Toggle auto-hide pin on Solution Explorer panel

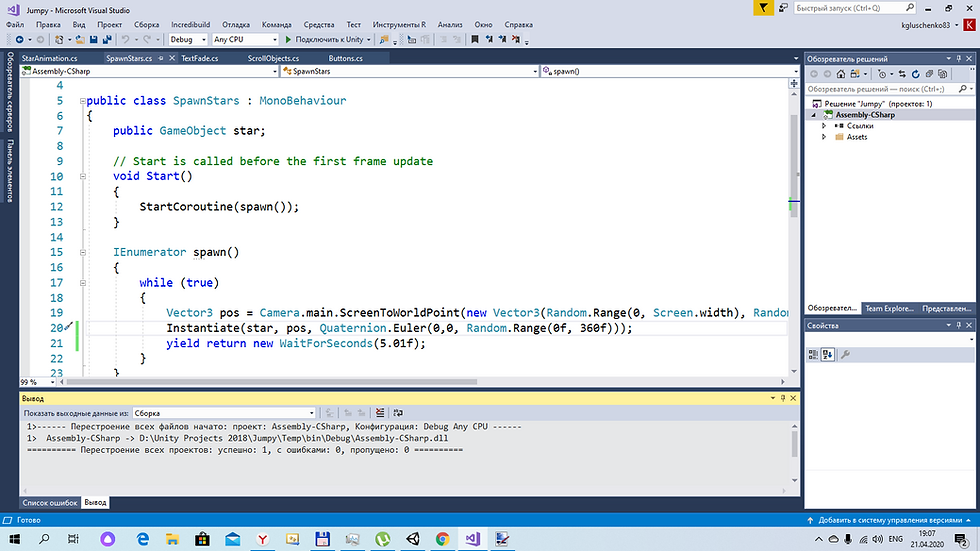[x=959, y=58]
